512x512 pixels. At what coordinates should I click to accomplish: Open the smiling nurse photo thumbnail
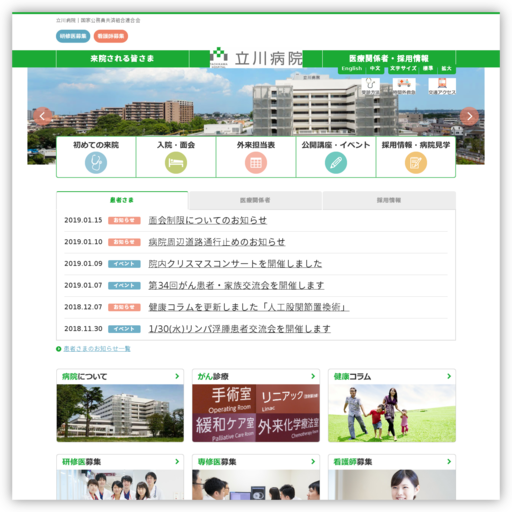tap(392, 485)
